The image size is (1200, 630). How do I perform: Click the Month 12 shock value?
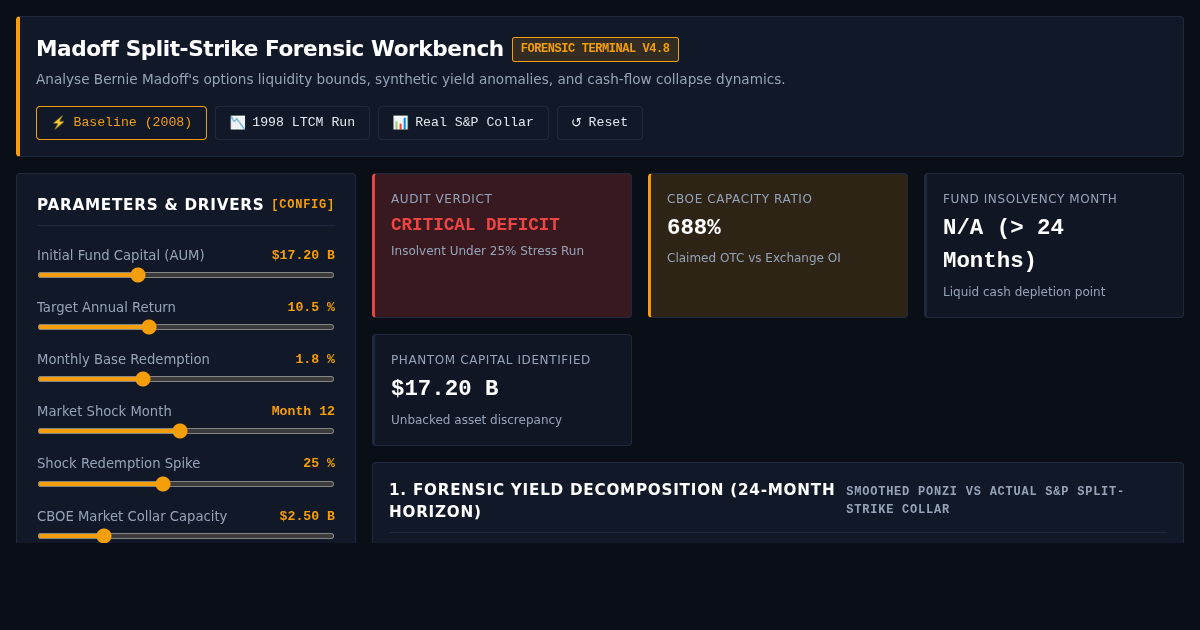click(303, 411)
